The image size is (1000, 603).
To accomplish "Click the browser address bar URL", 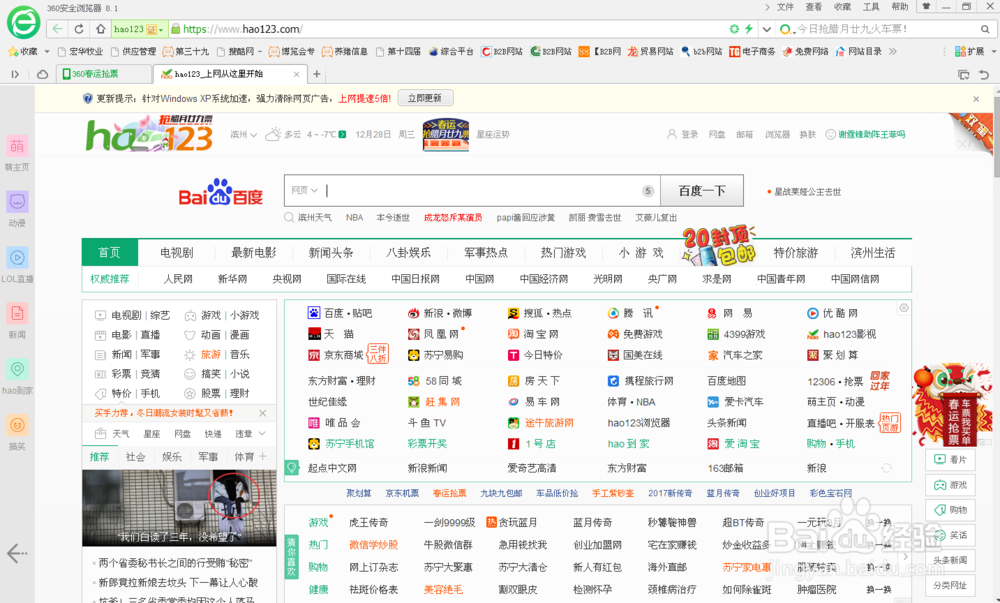I will coord(242,29).
